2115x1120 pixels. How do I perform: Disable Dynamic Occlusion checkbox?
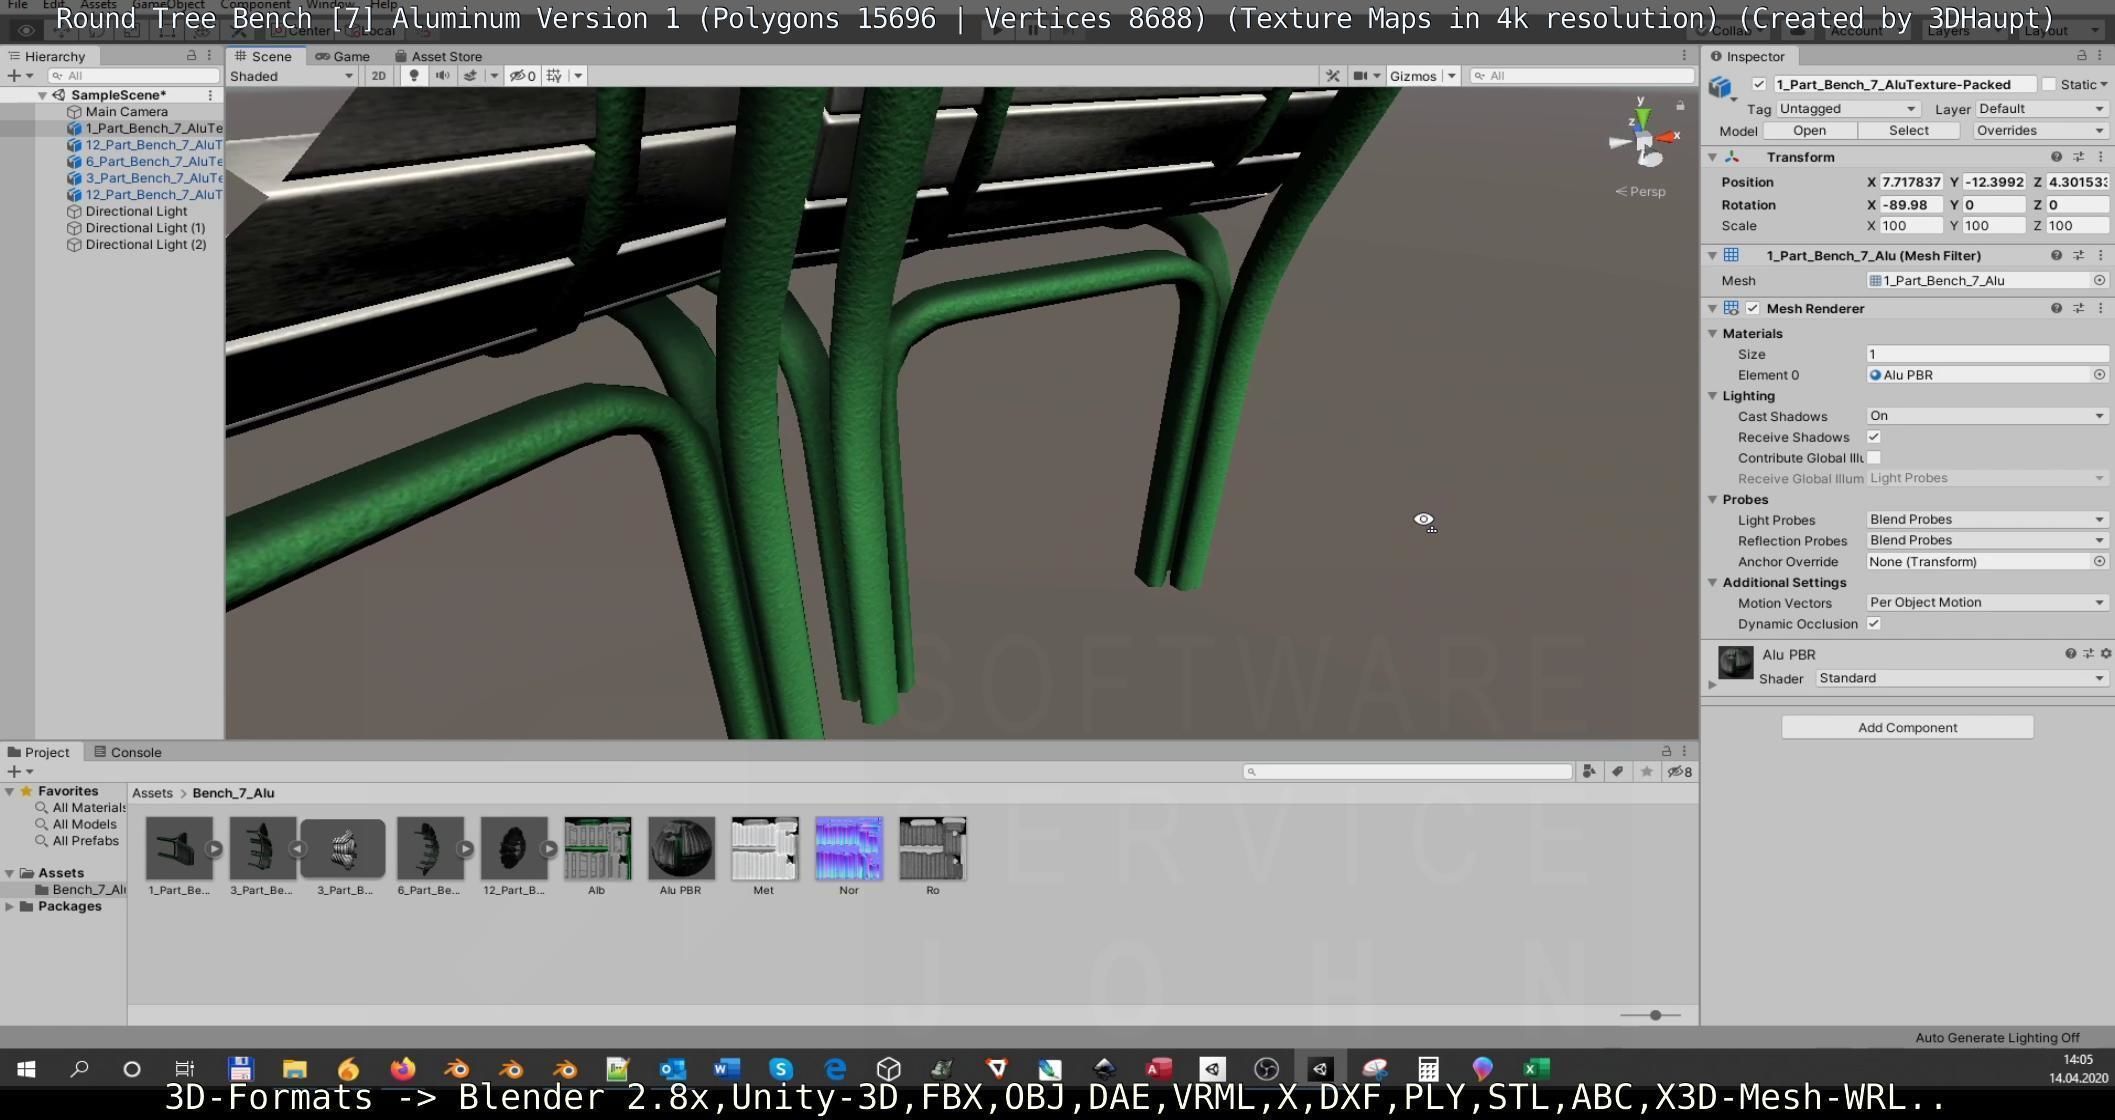coord(1874,624)
